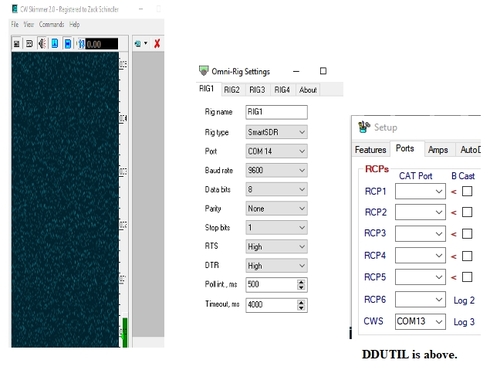
Task: Click the red X icon in Skimmer toolbar
Action: pos(157,44)
